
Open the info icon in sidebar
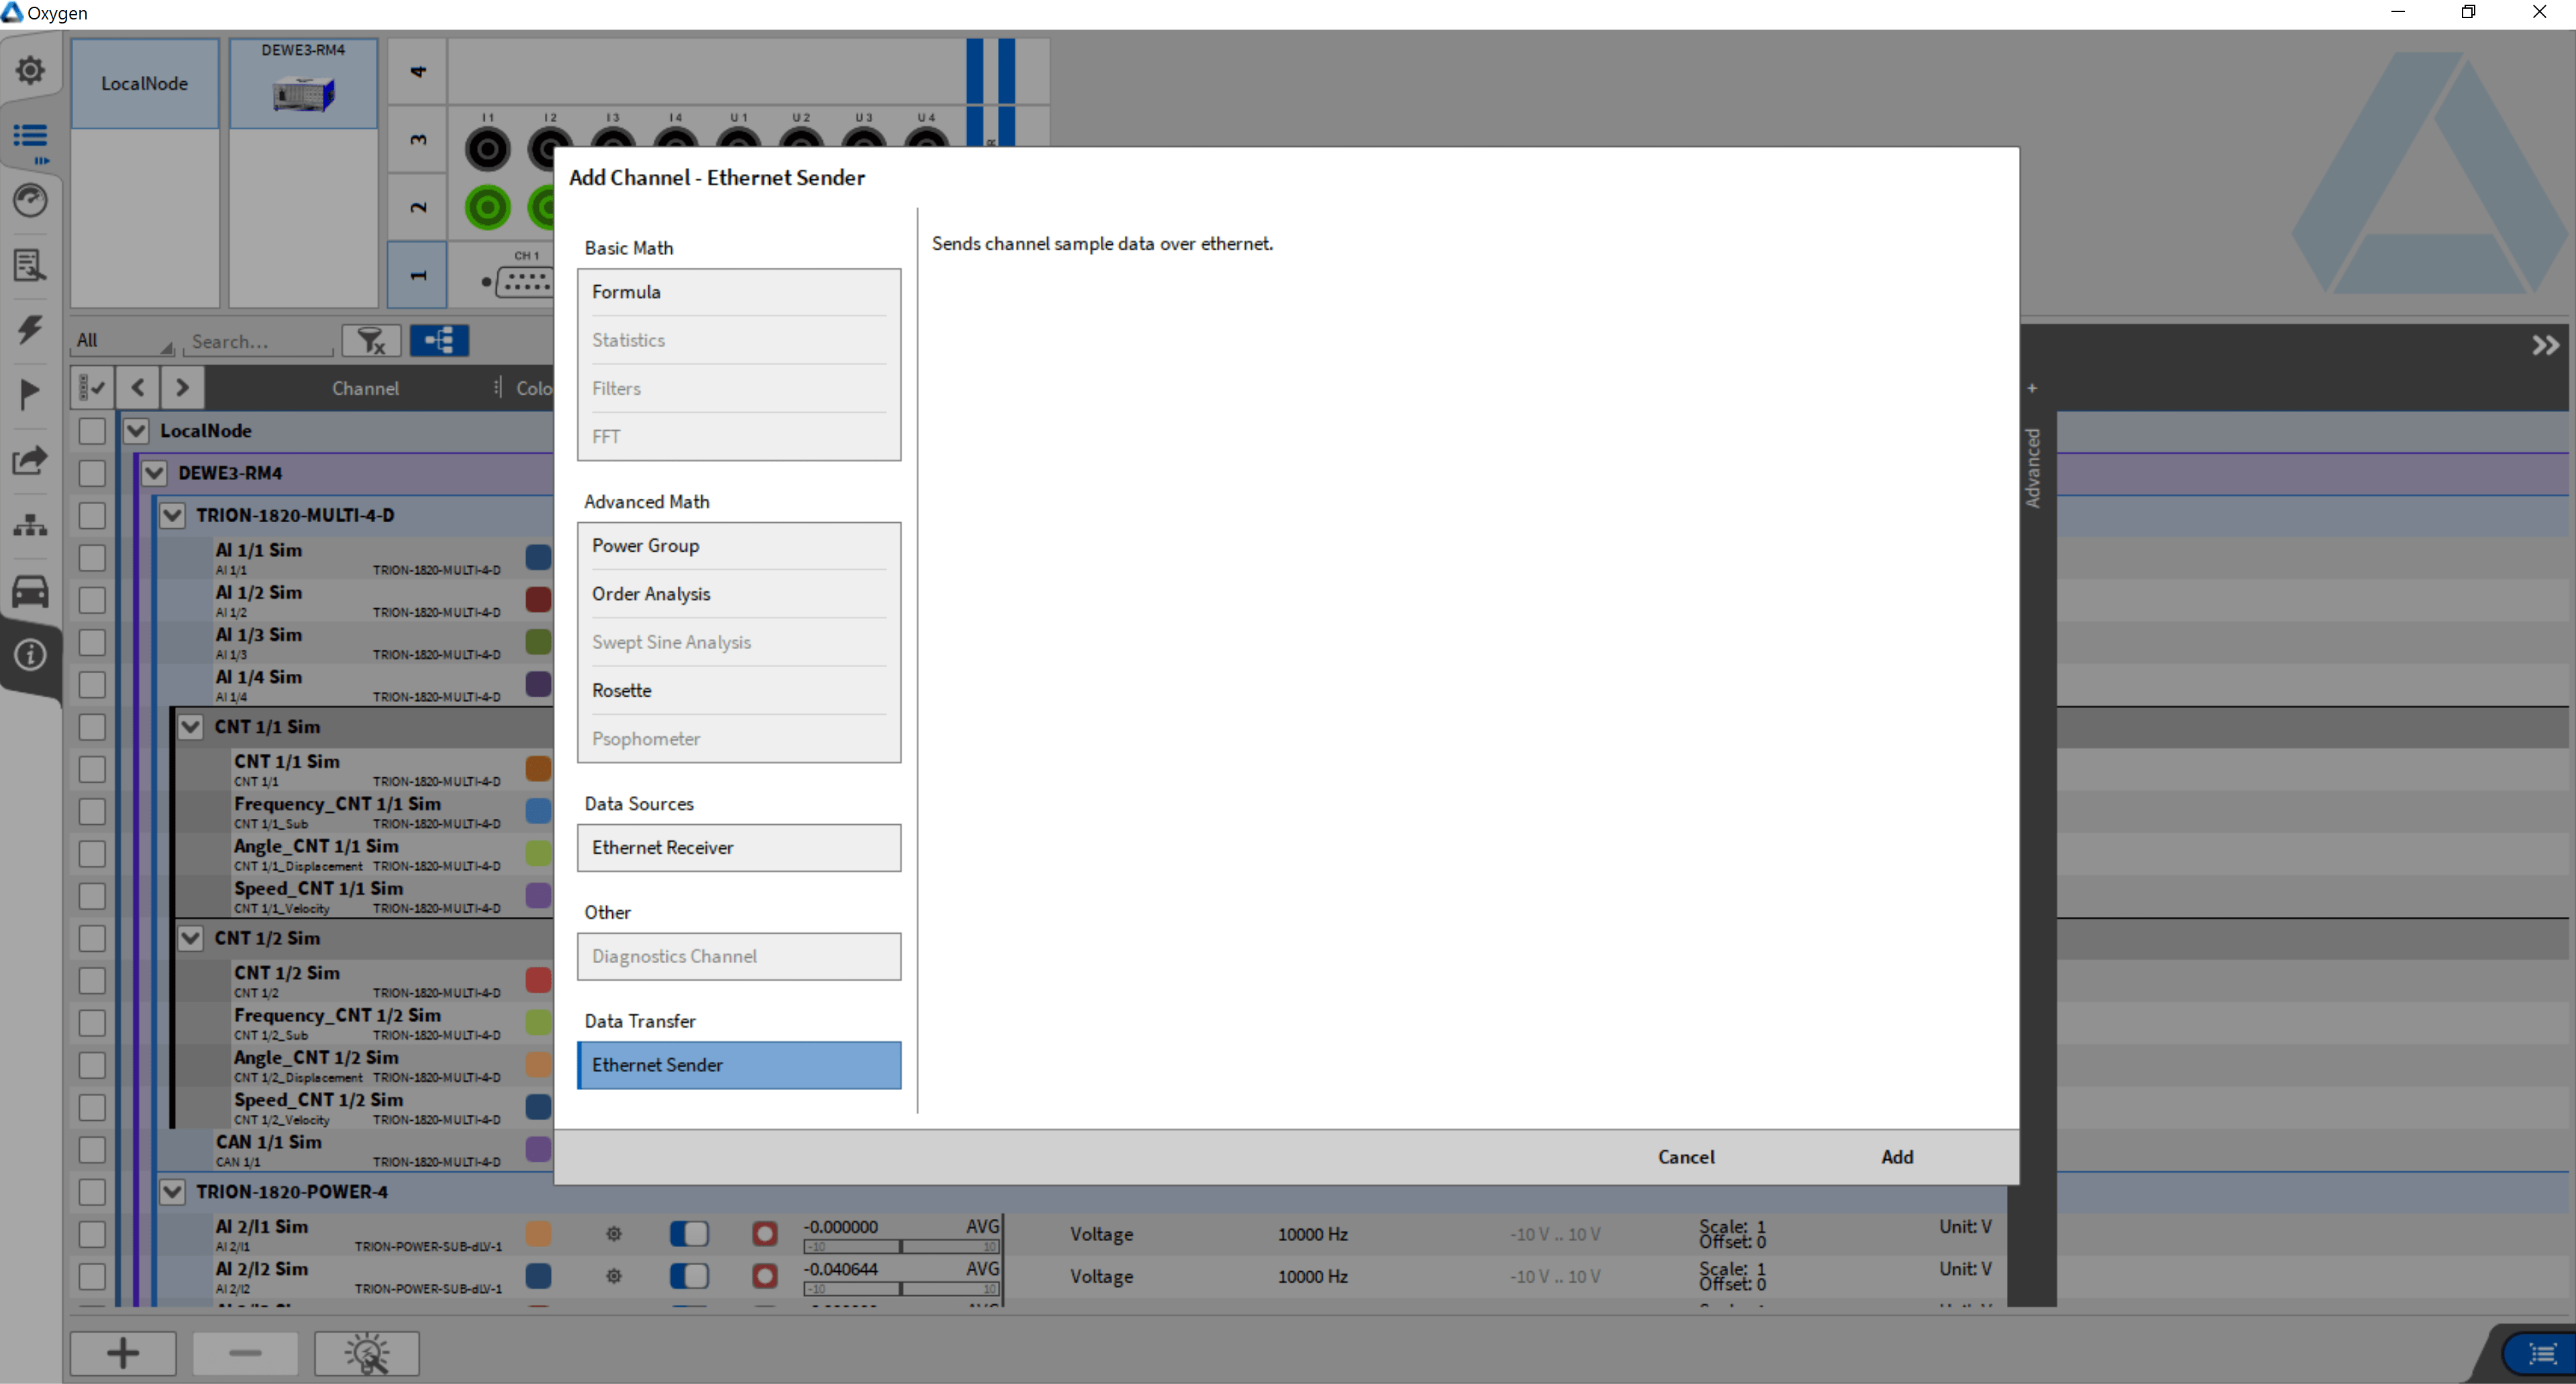tap(30, 655)
